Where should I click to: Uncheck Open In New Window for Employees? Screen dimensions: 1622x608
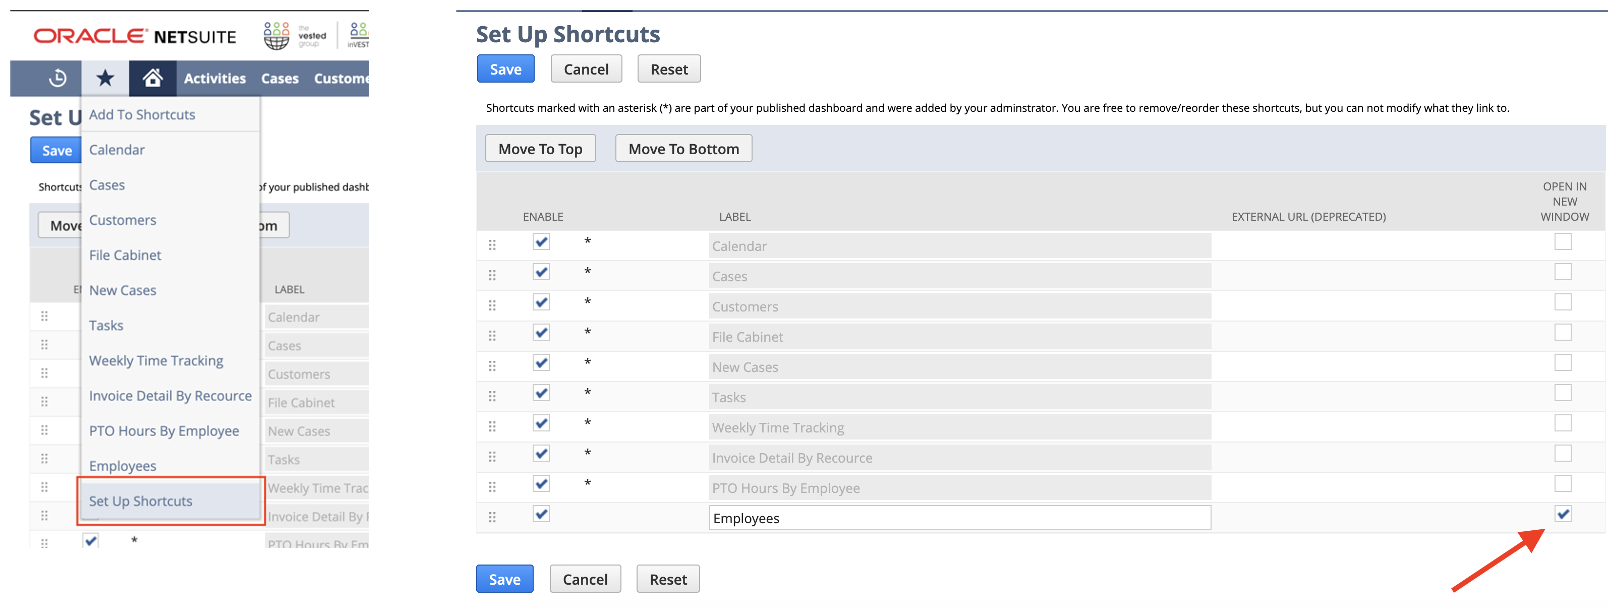(1563, 514)
